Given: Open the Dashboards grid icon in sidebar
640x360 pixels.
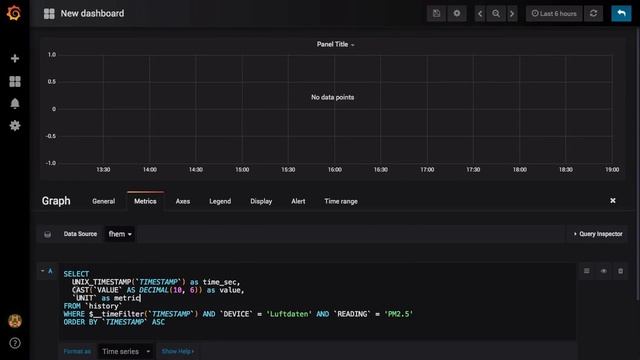Looking at the screenshot, I should pyautogui.click(x=15, y=81).
